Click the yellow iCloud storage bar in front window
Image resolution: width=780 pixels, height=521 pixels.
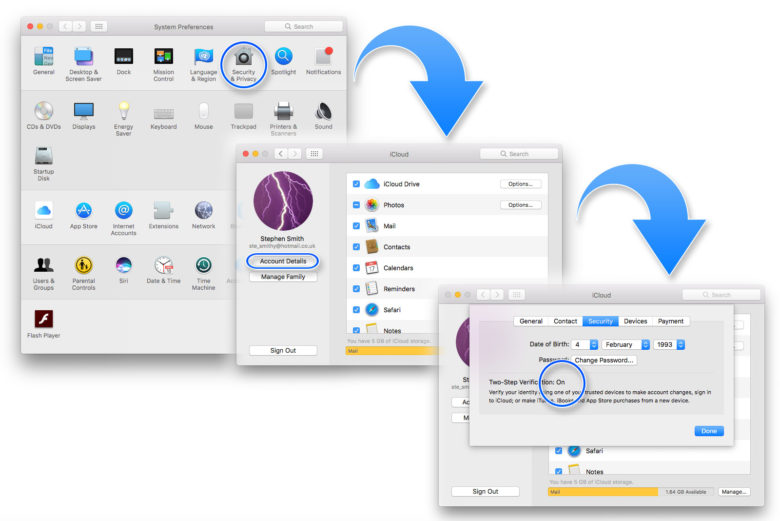(602, 492)
